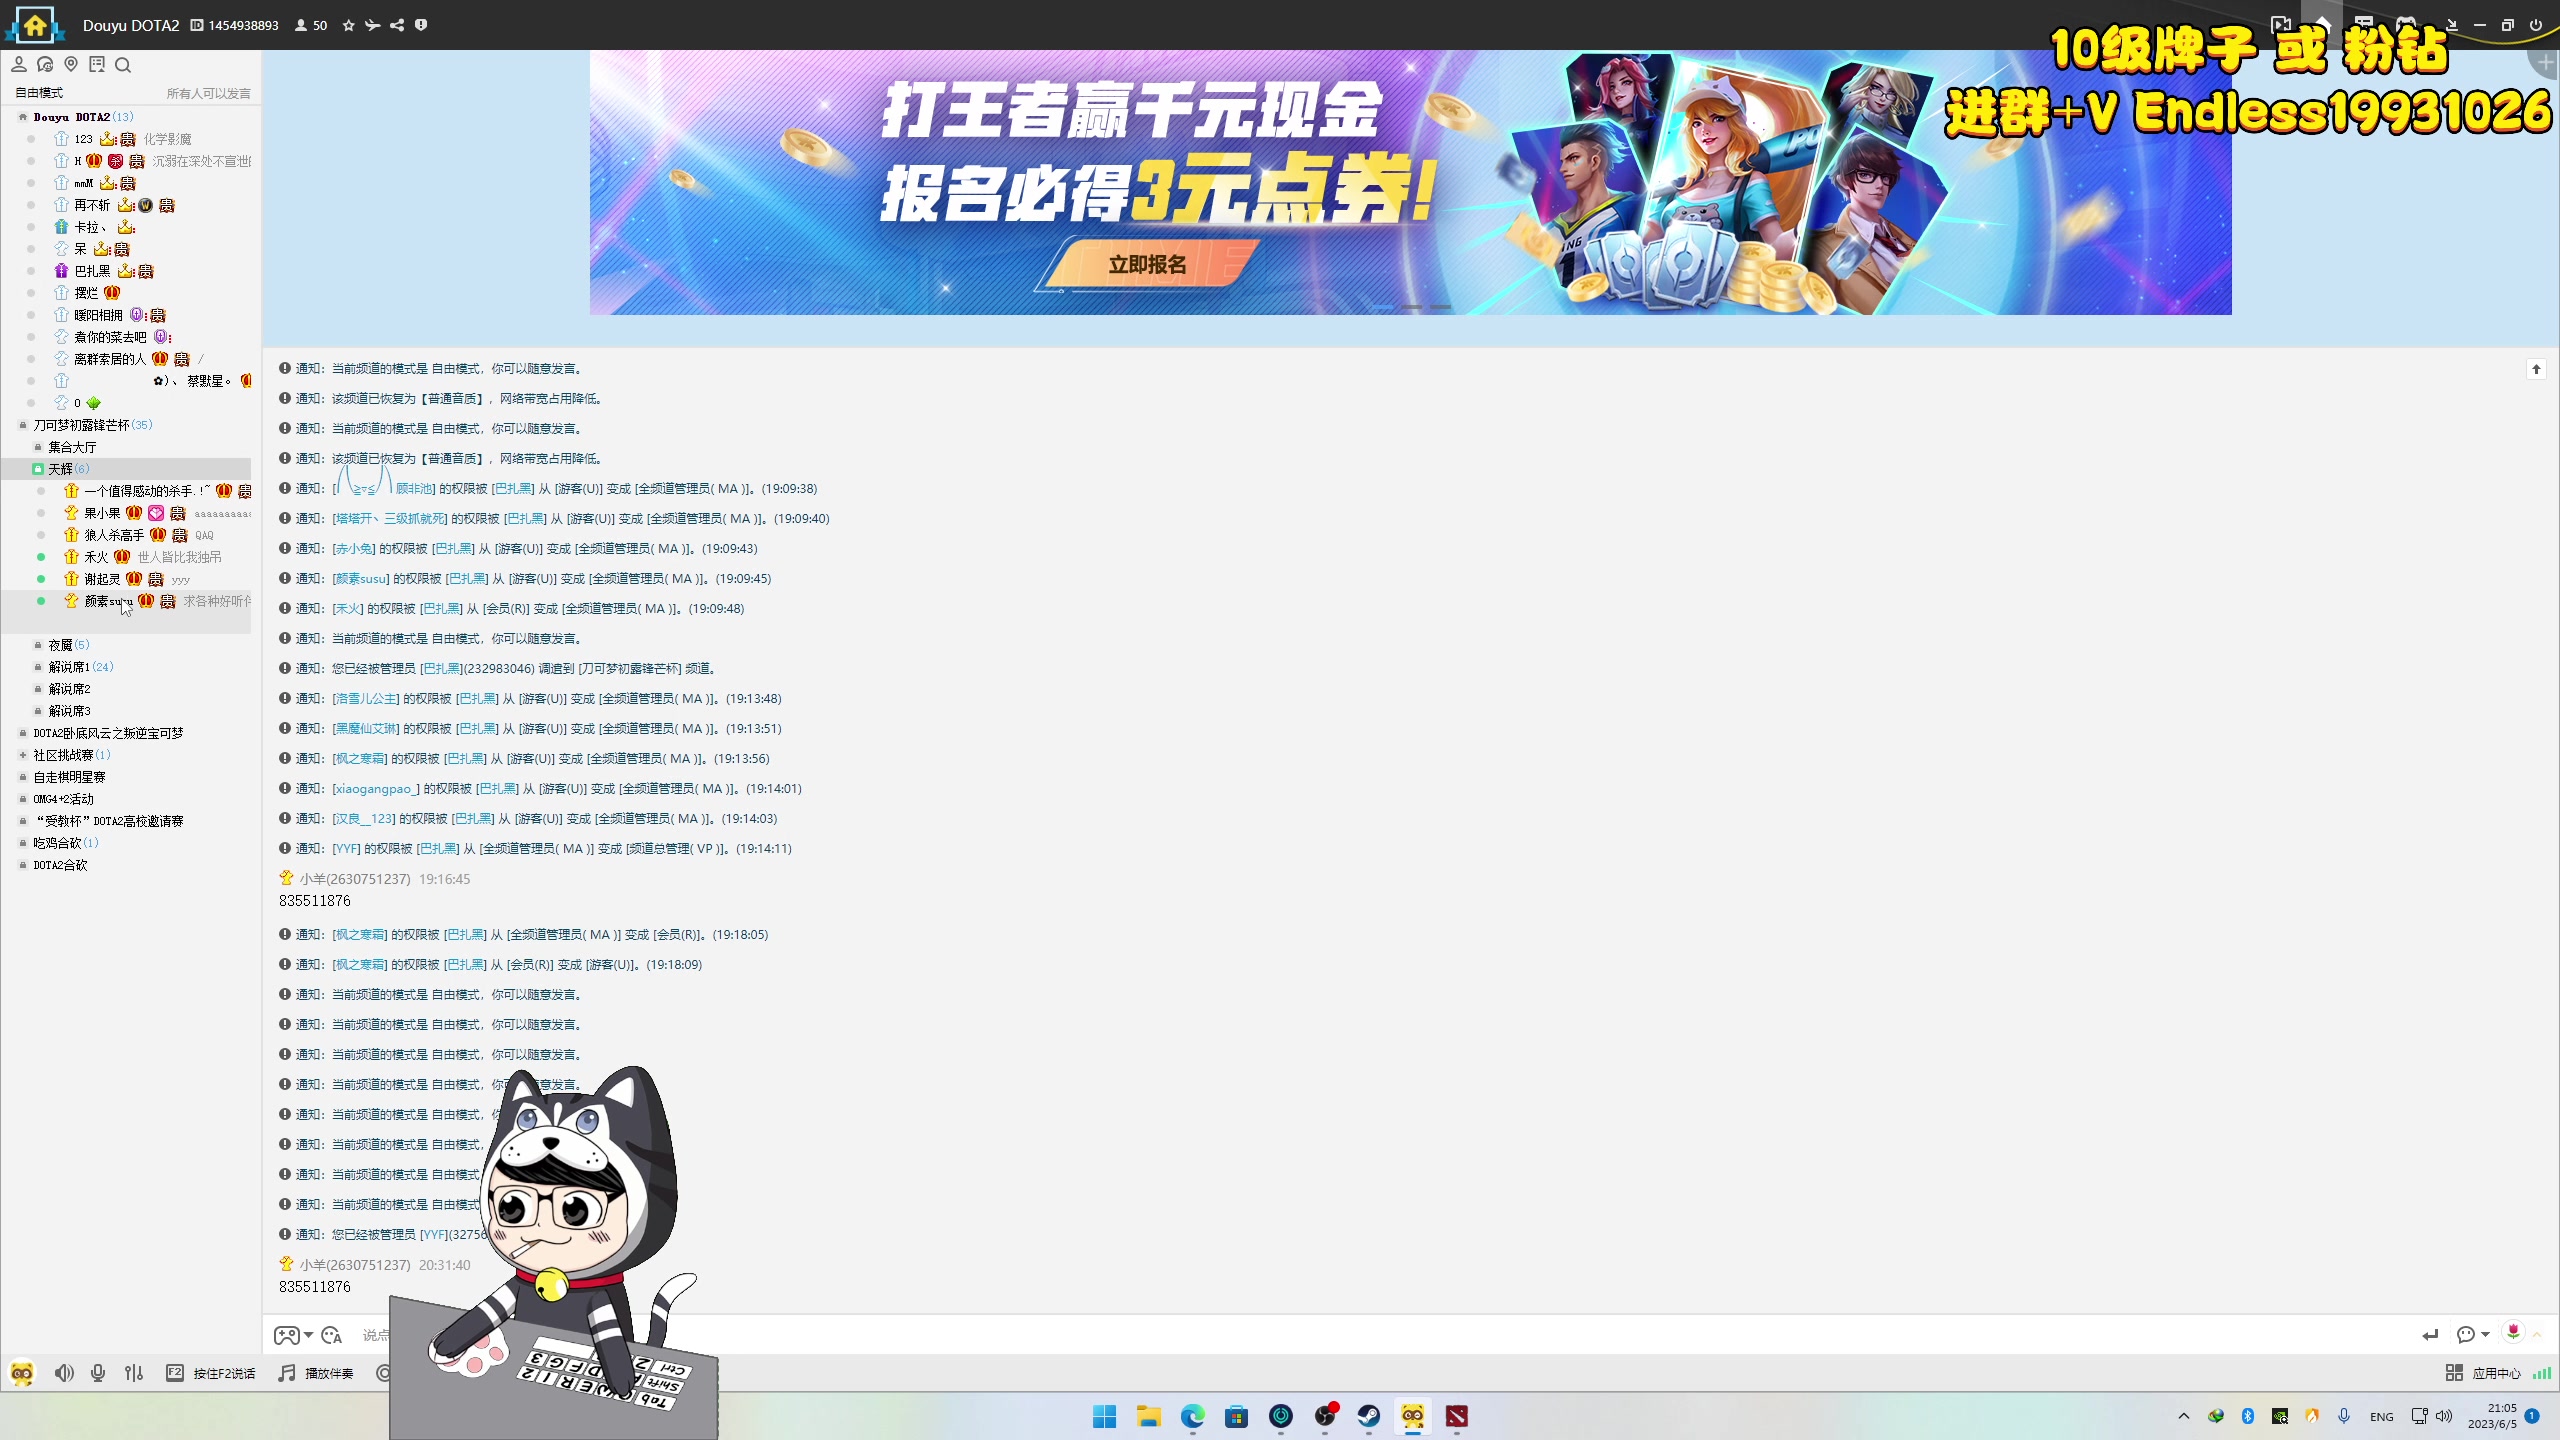The height and width of the screenshot is (1440, 2560).
Task: Click the gamepad icon in the top-right title bar
Action: pos(2406,25)
